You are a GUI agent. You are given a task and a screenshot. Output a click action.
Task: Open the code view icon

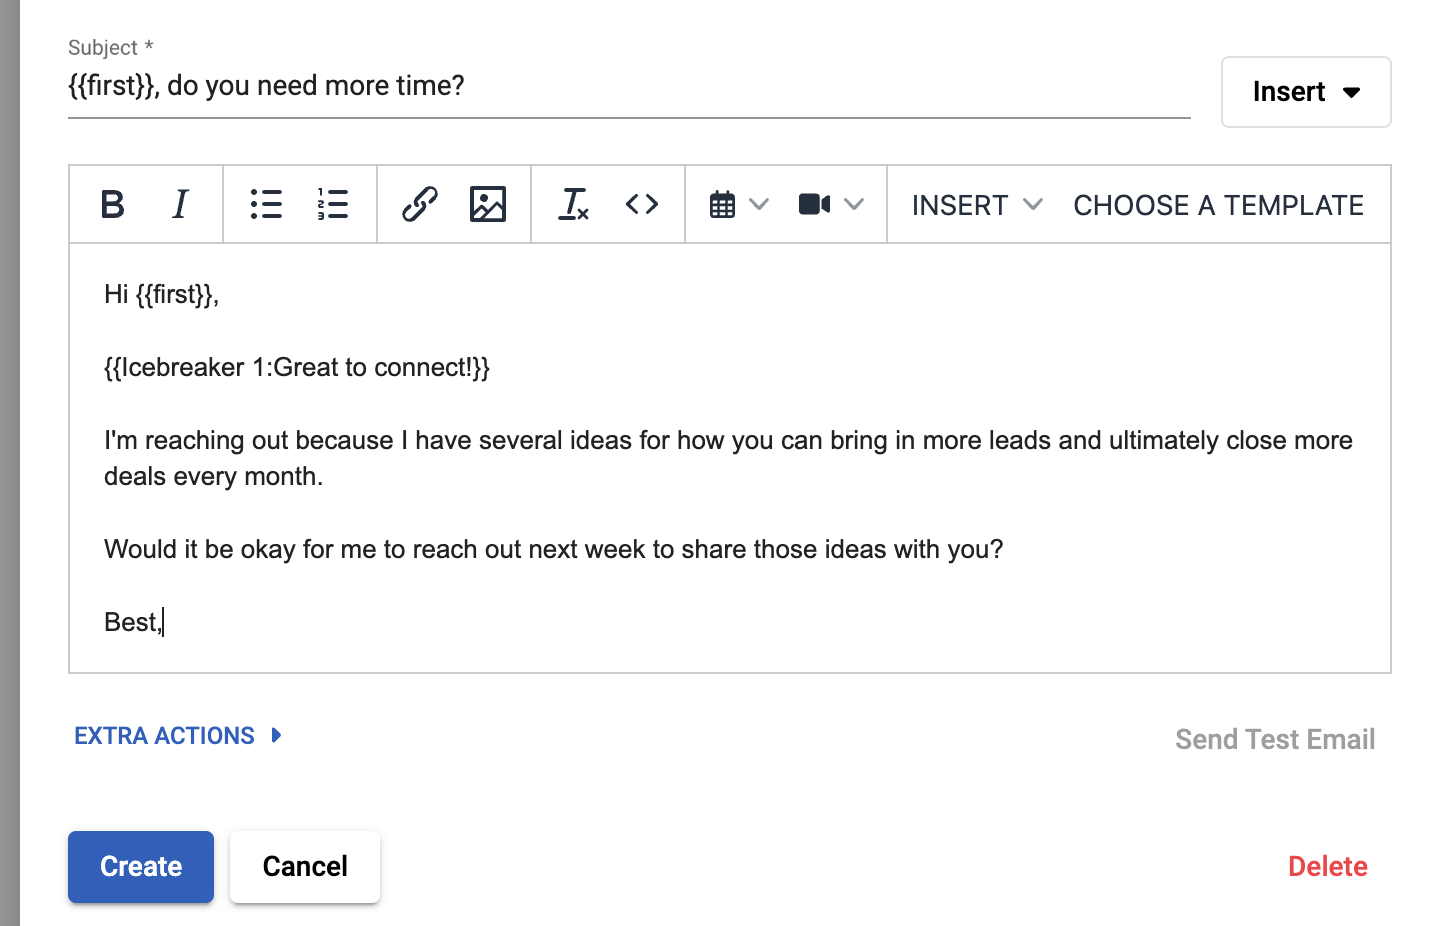point(642,204)
